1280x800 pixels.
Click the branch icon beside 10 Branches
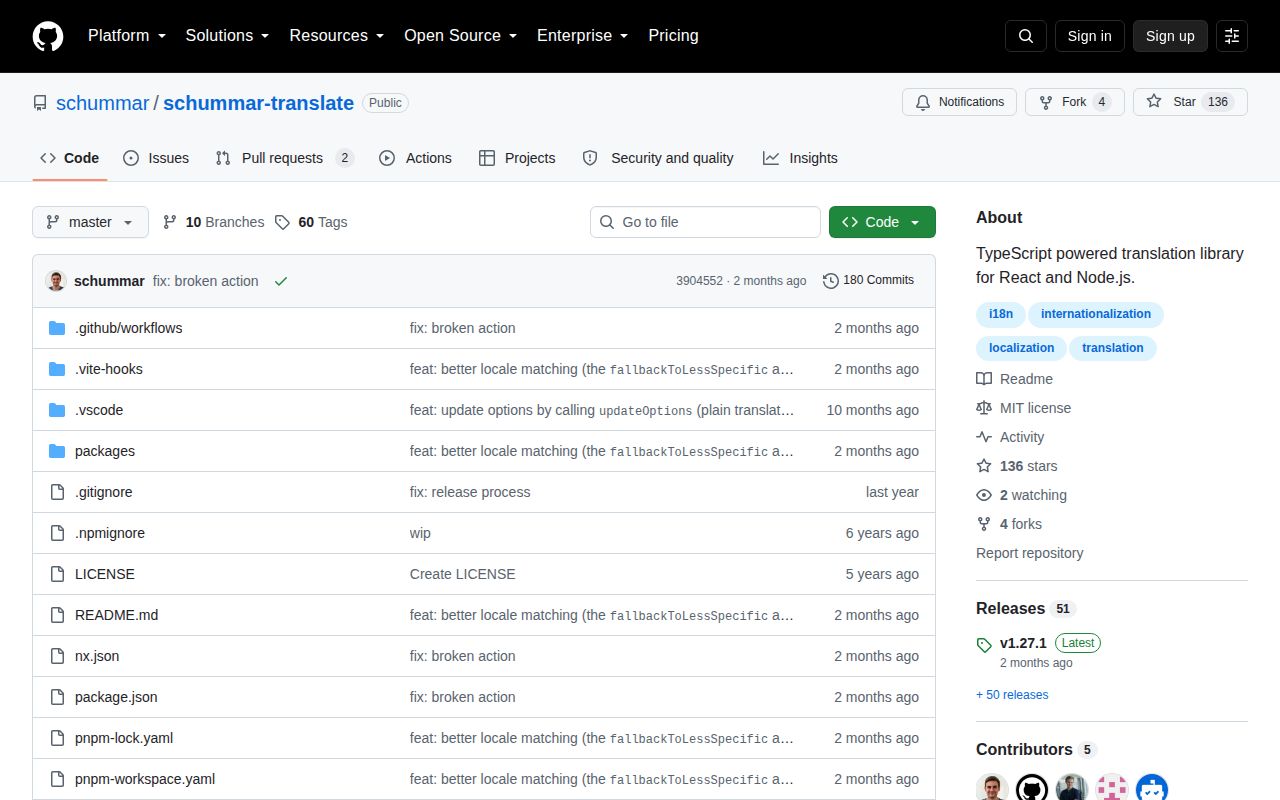pyautogui.click(x=170, y=222)
